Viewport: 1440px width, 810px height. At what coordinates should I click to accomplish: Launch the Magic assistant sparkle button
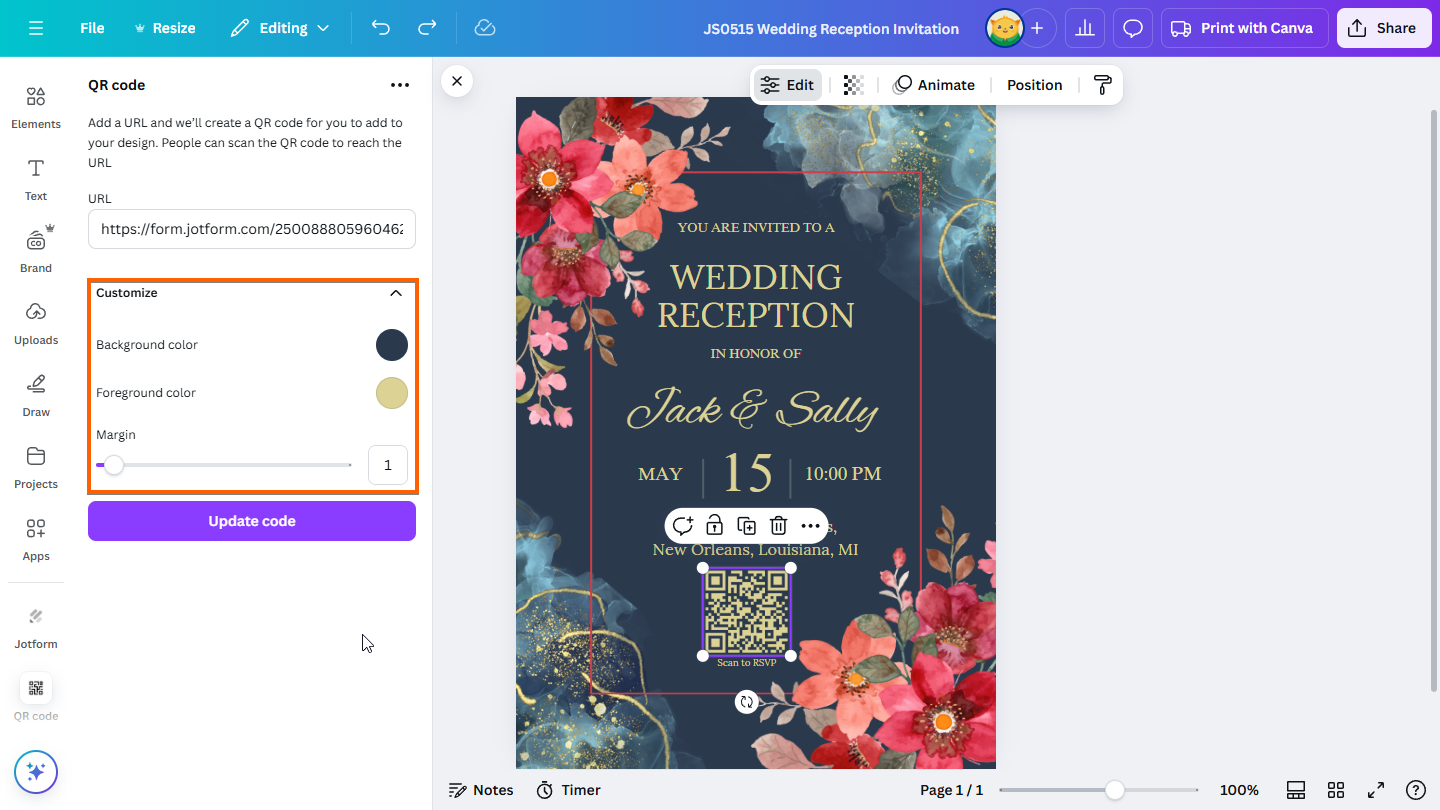(36, 772)
